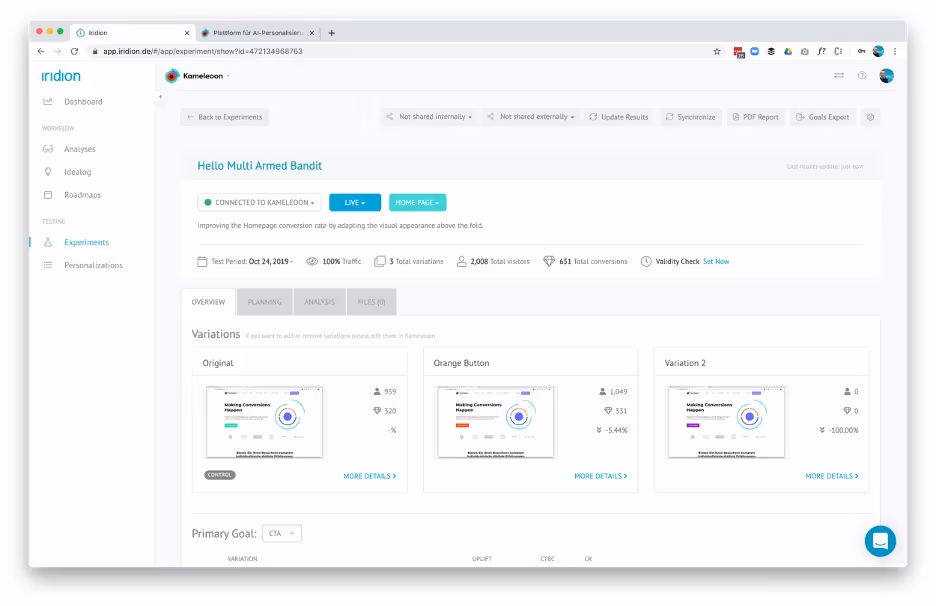Open the HOME PAGE dropdown
Screen dimensions: 936x606
pos(417,202)
